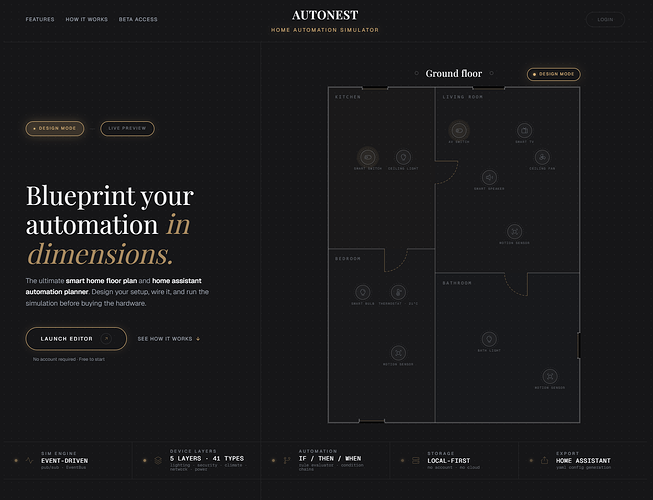Click the HOME ASSISTANT export text
The width and height of the screenshot is (653, 500).
[583, 461]
